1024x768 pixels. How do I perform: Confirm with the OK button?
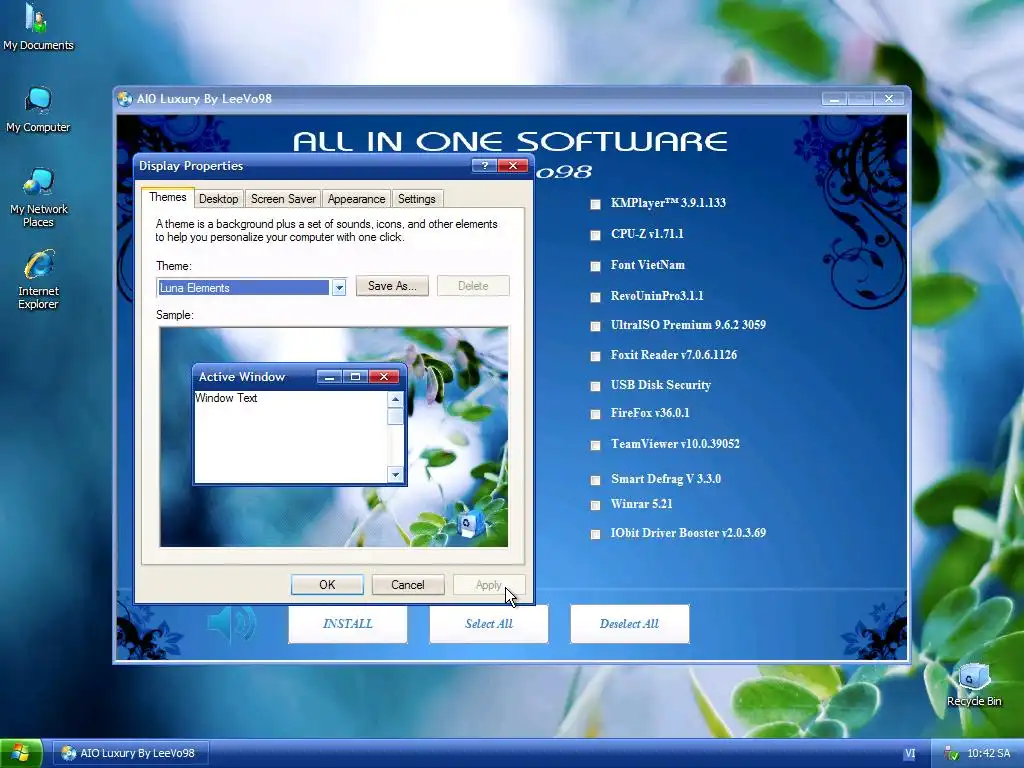pos(327,585)
